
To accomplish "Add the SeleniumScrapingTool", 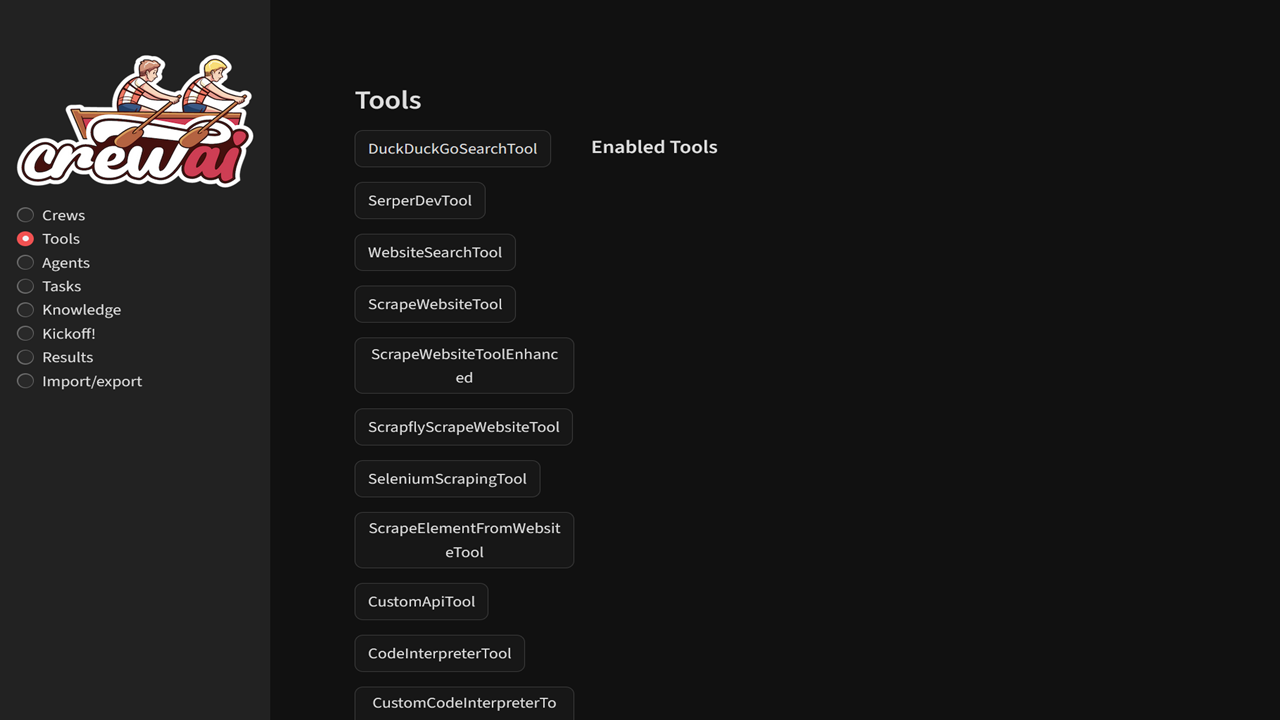I will click(447, 479).
